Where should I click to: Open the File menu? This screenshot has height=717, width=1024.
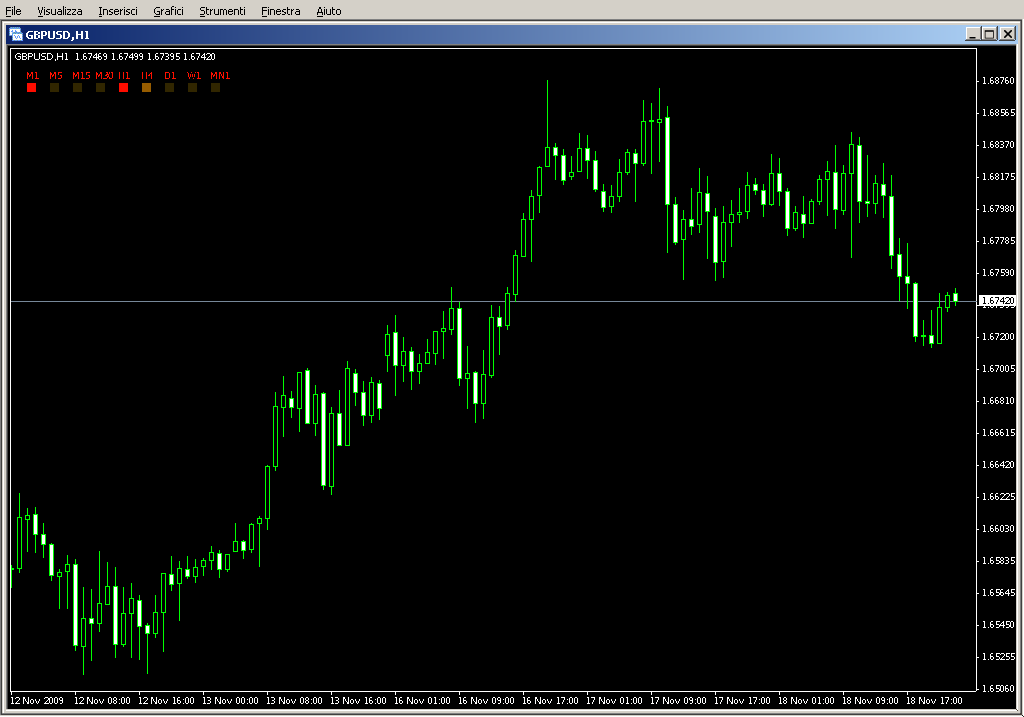[14, 11]
